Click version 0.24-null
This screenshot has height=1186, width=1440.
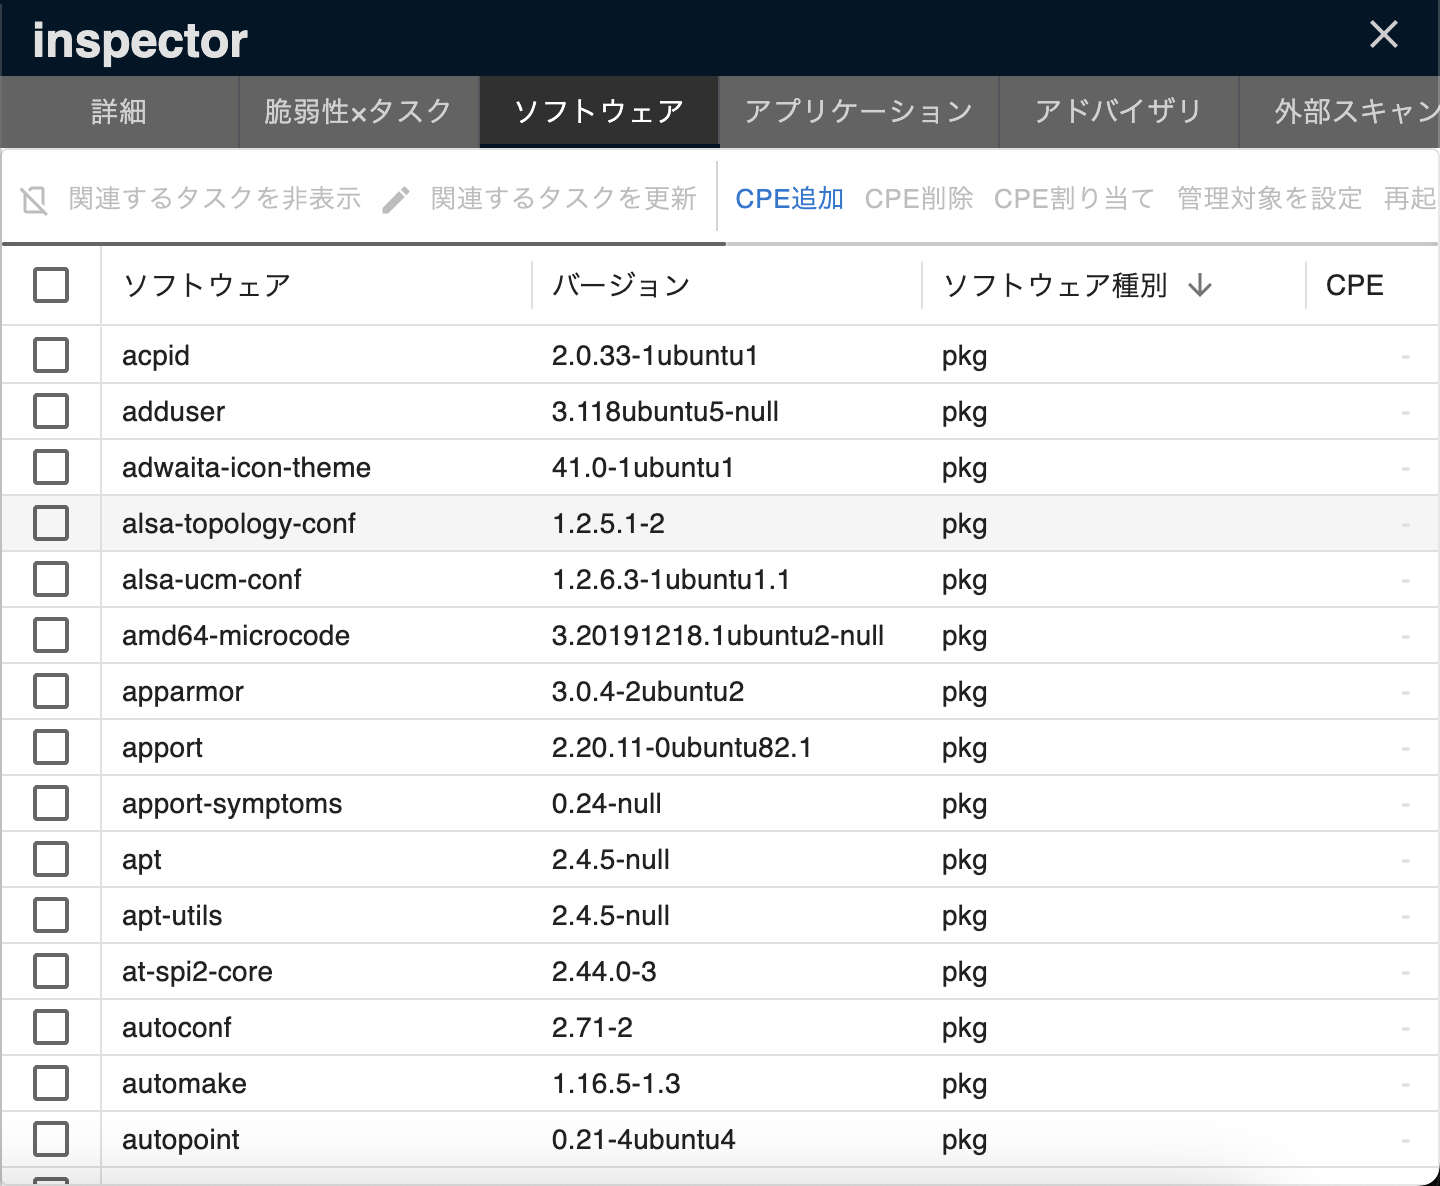tap(607, 804)
